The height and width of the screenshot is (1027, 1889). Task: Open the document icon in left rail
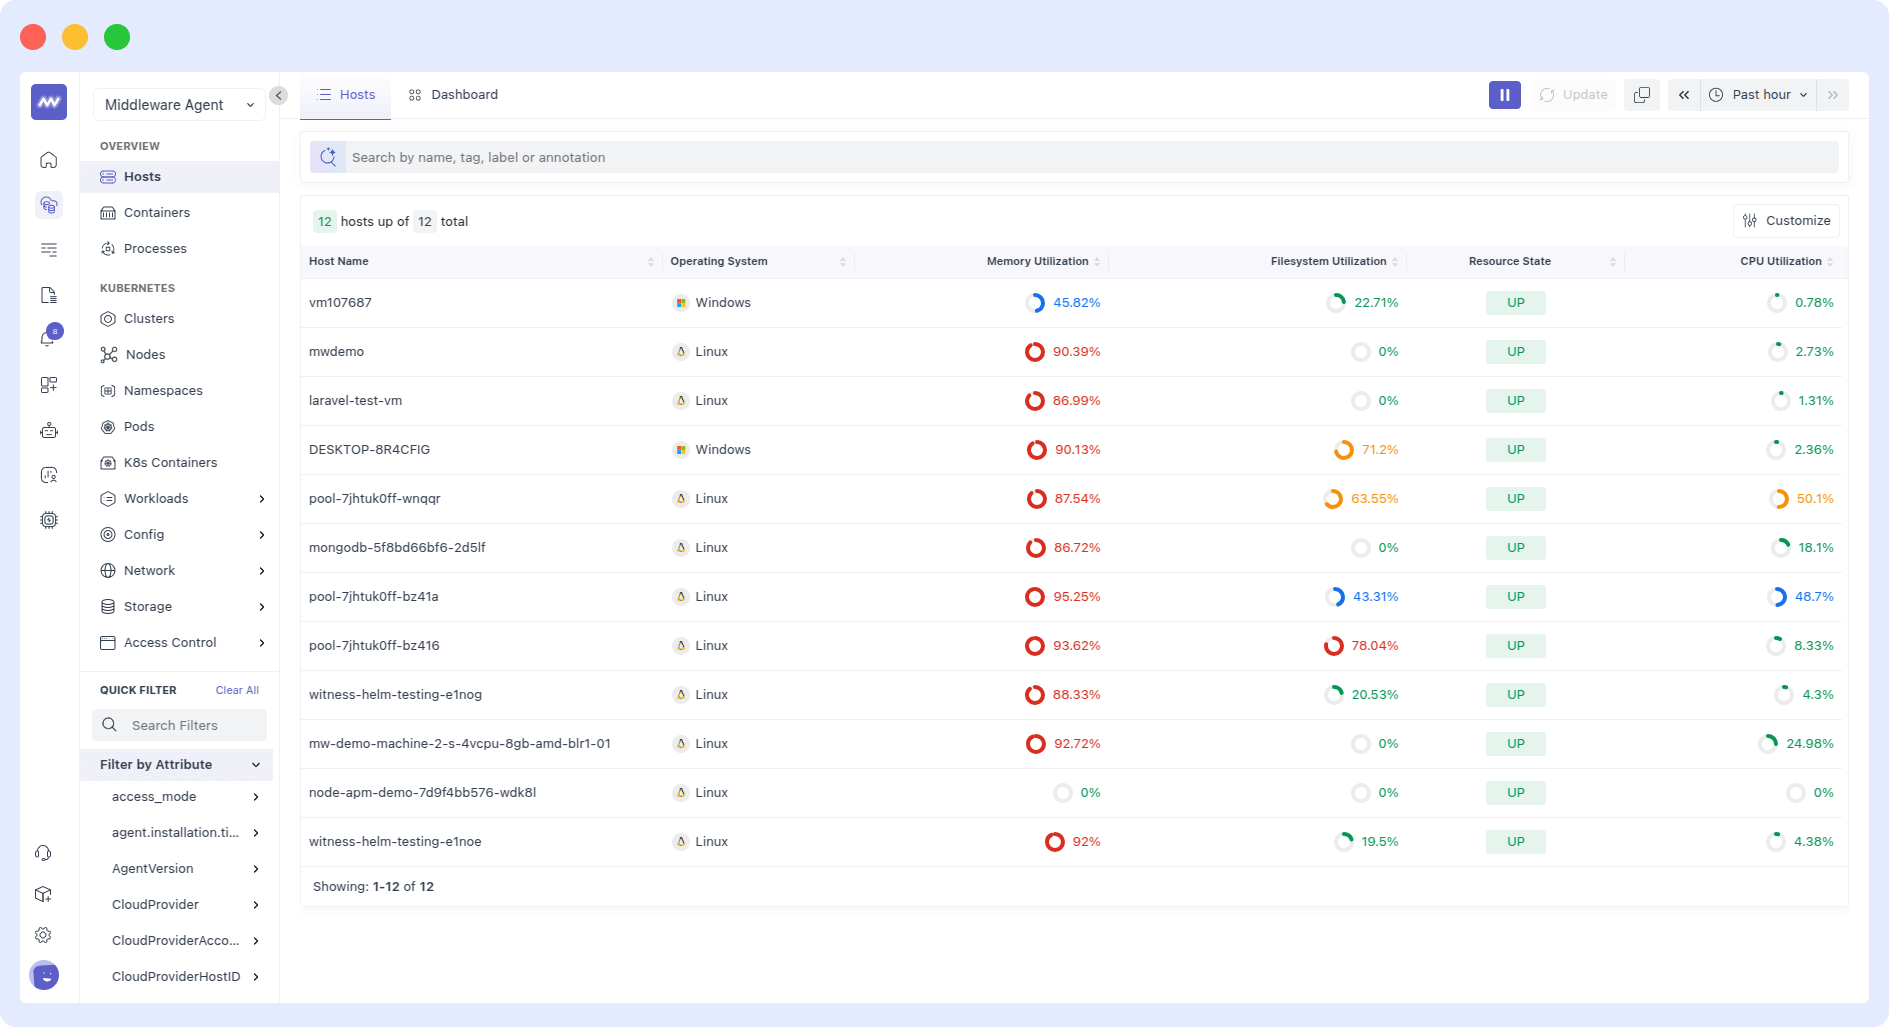(x=49, y=295)
